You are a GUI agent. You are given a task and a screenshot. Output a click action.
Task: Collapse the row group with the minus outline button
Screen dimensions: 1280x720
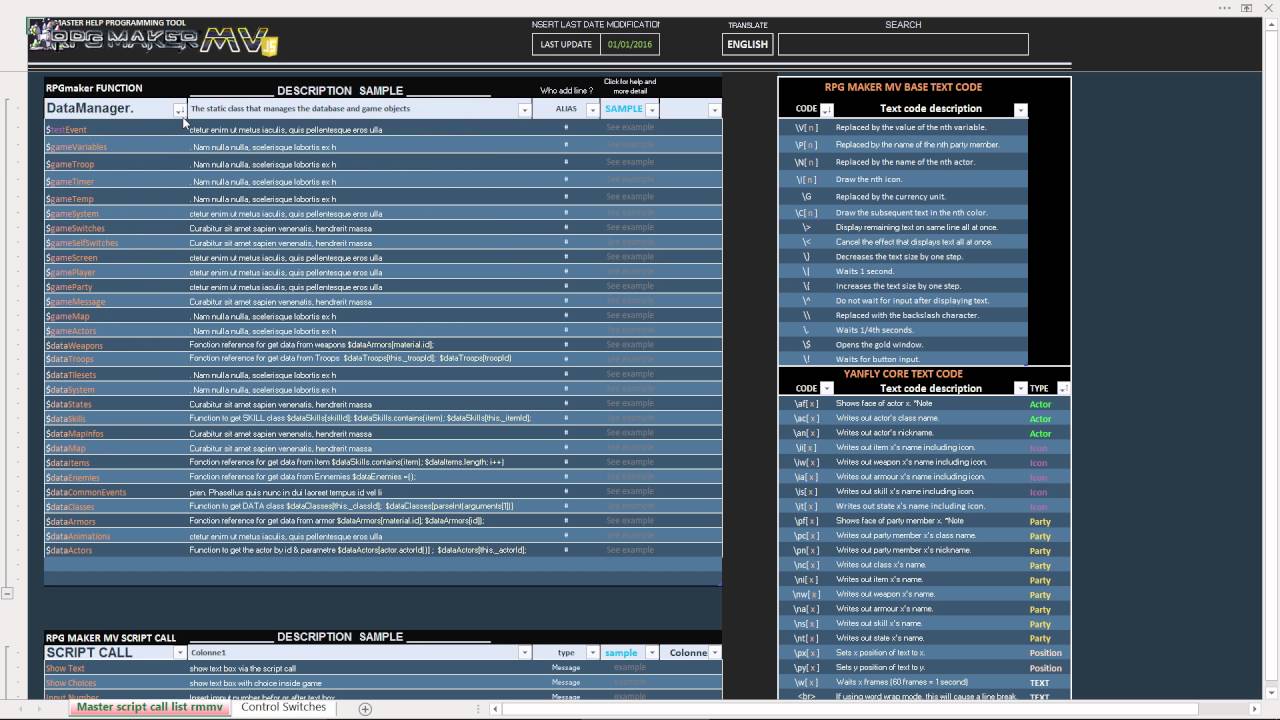[7, 593]
